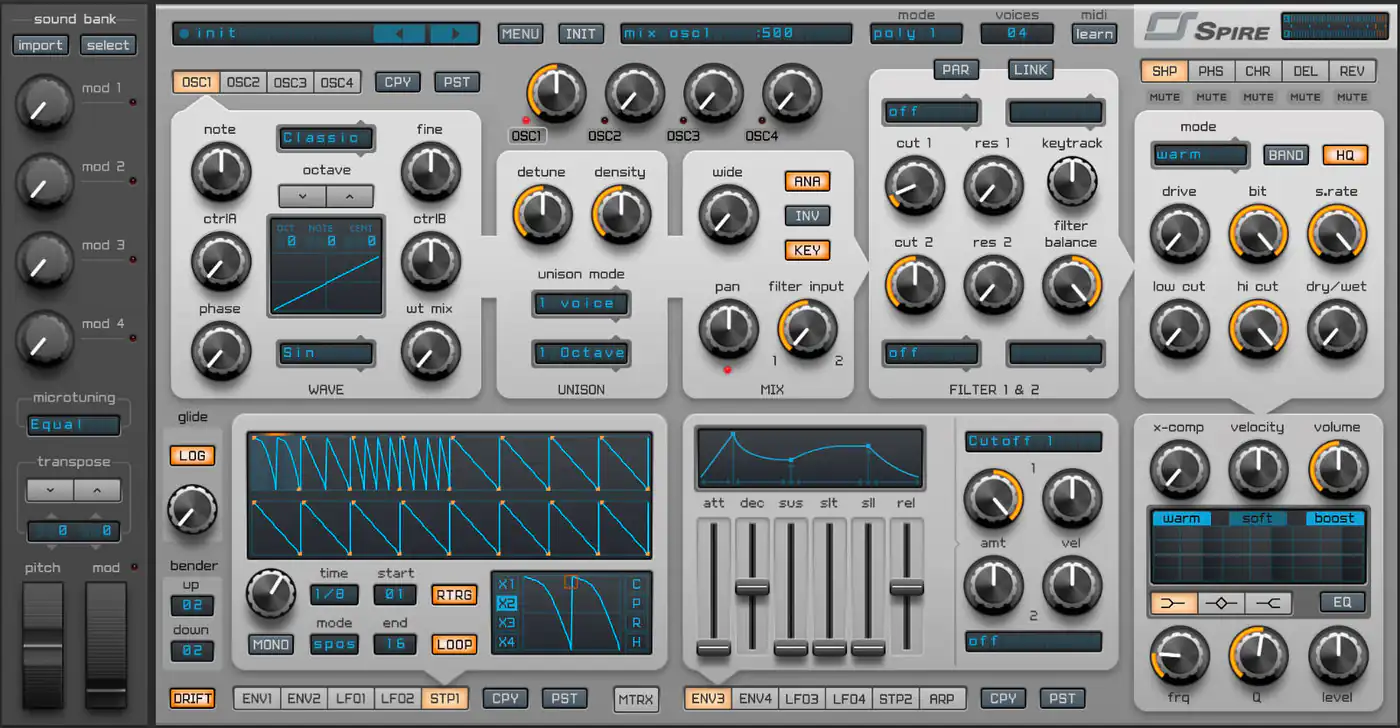Click the master volume knob
Image resolution: width=1400 pixels, height=728 pixels.
click(x=1337, y=470)
